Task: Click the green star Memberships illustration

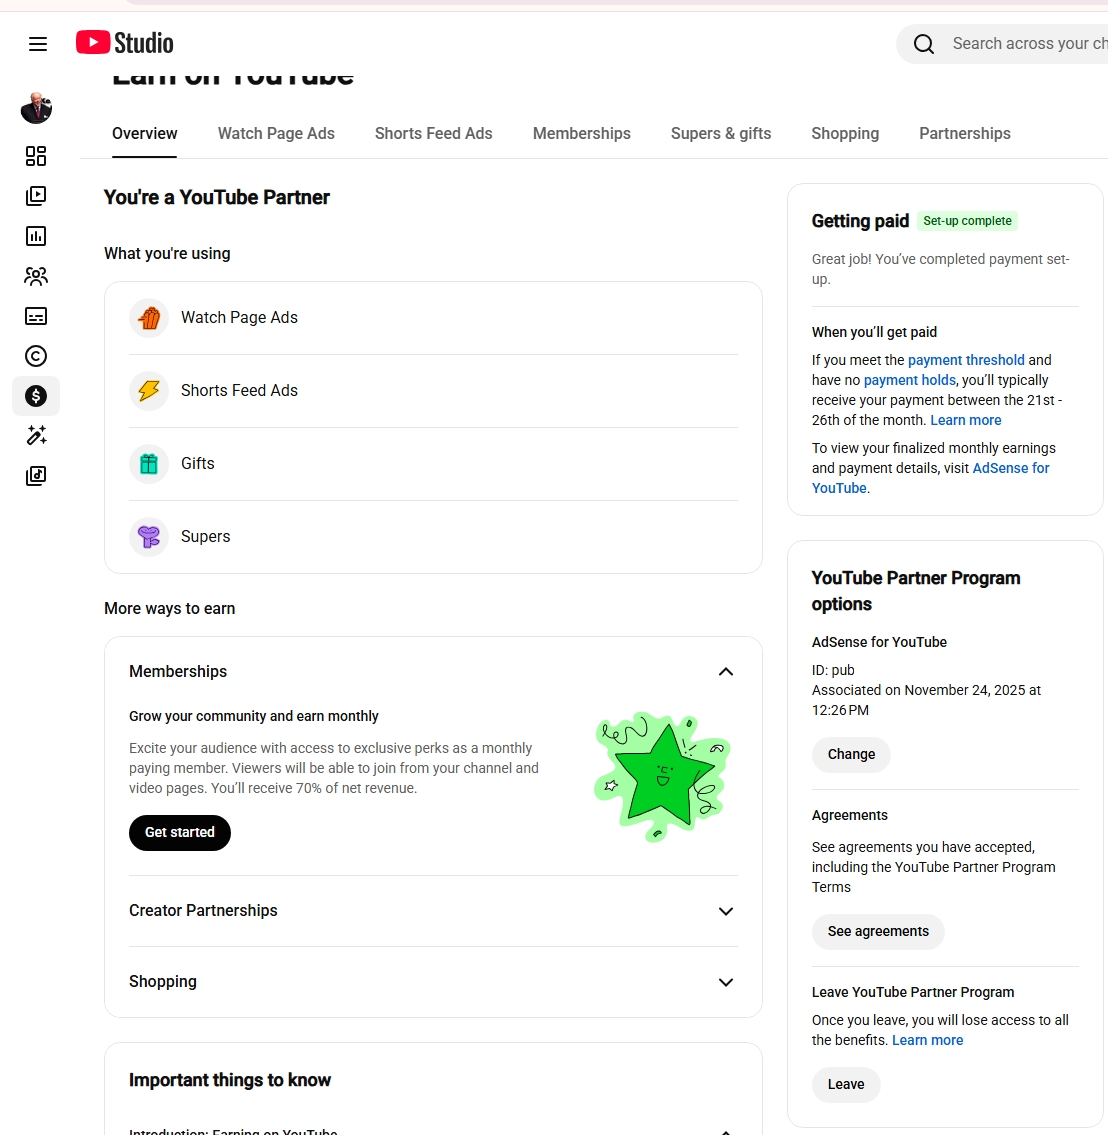Action: 661,777
